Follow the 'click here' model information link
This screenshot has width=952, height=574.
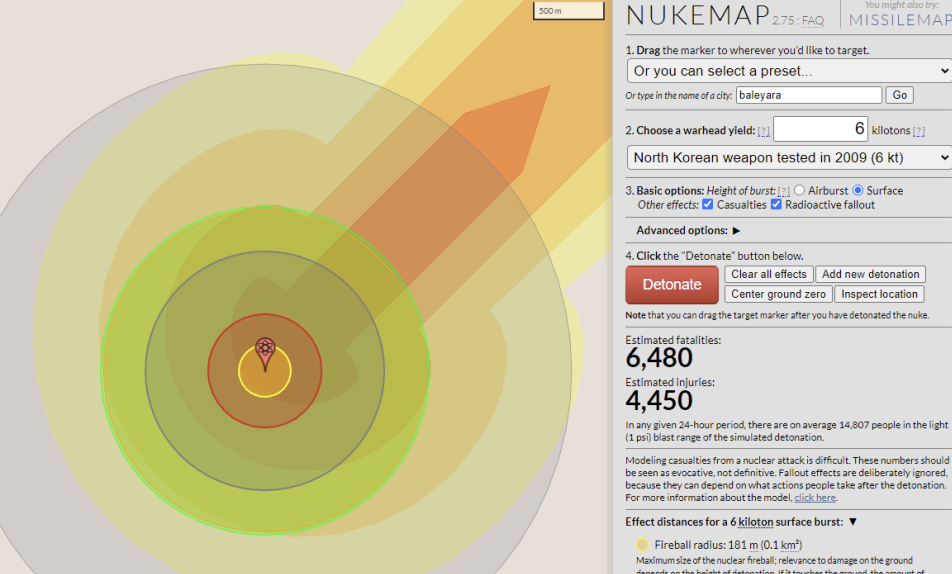pyautogui.click(x=815, y=497)
